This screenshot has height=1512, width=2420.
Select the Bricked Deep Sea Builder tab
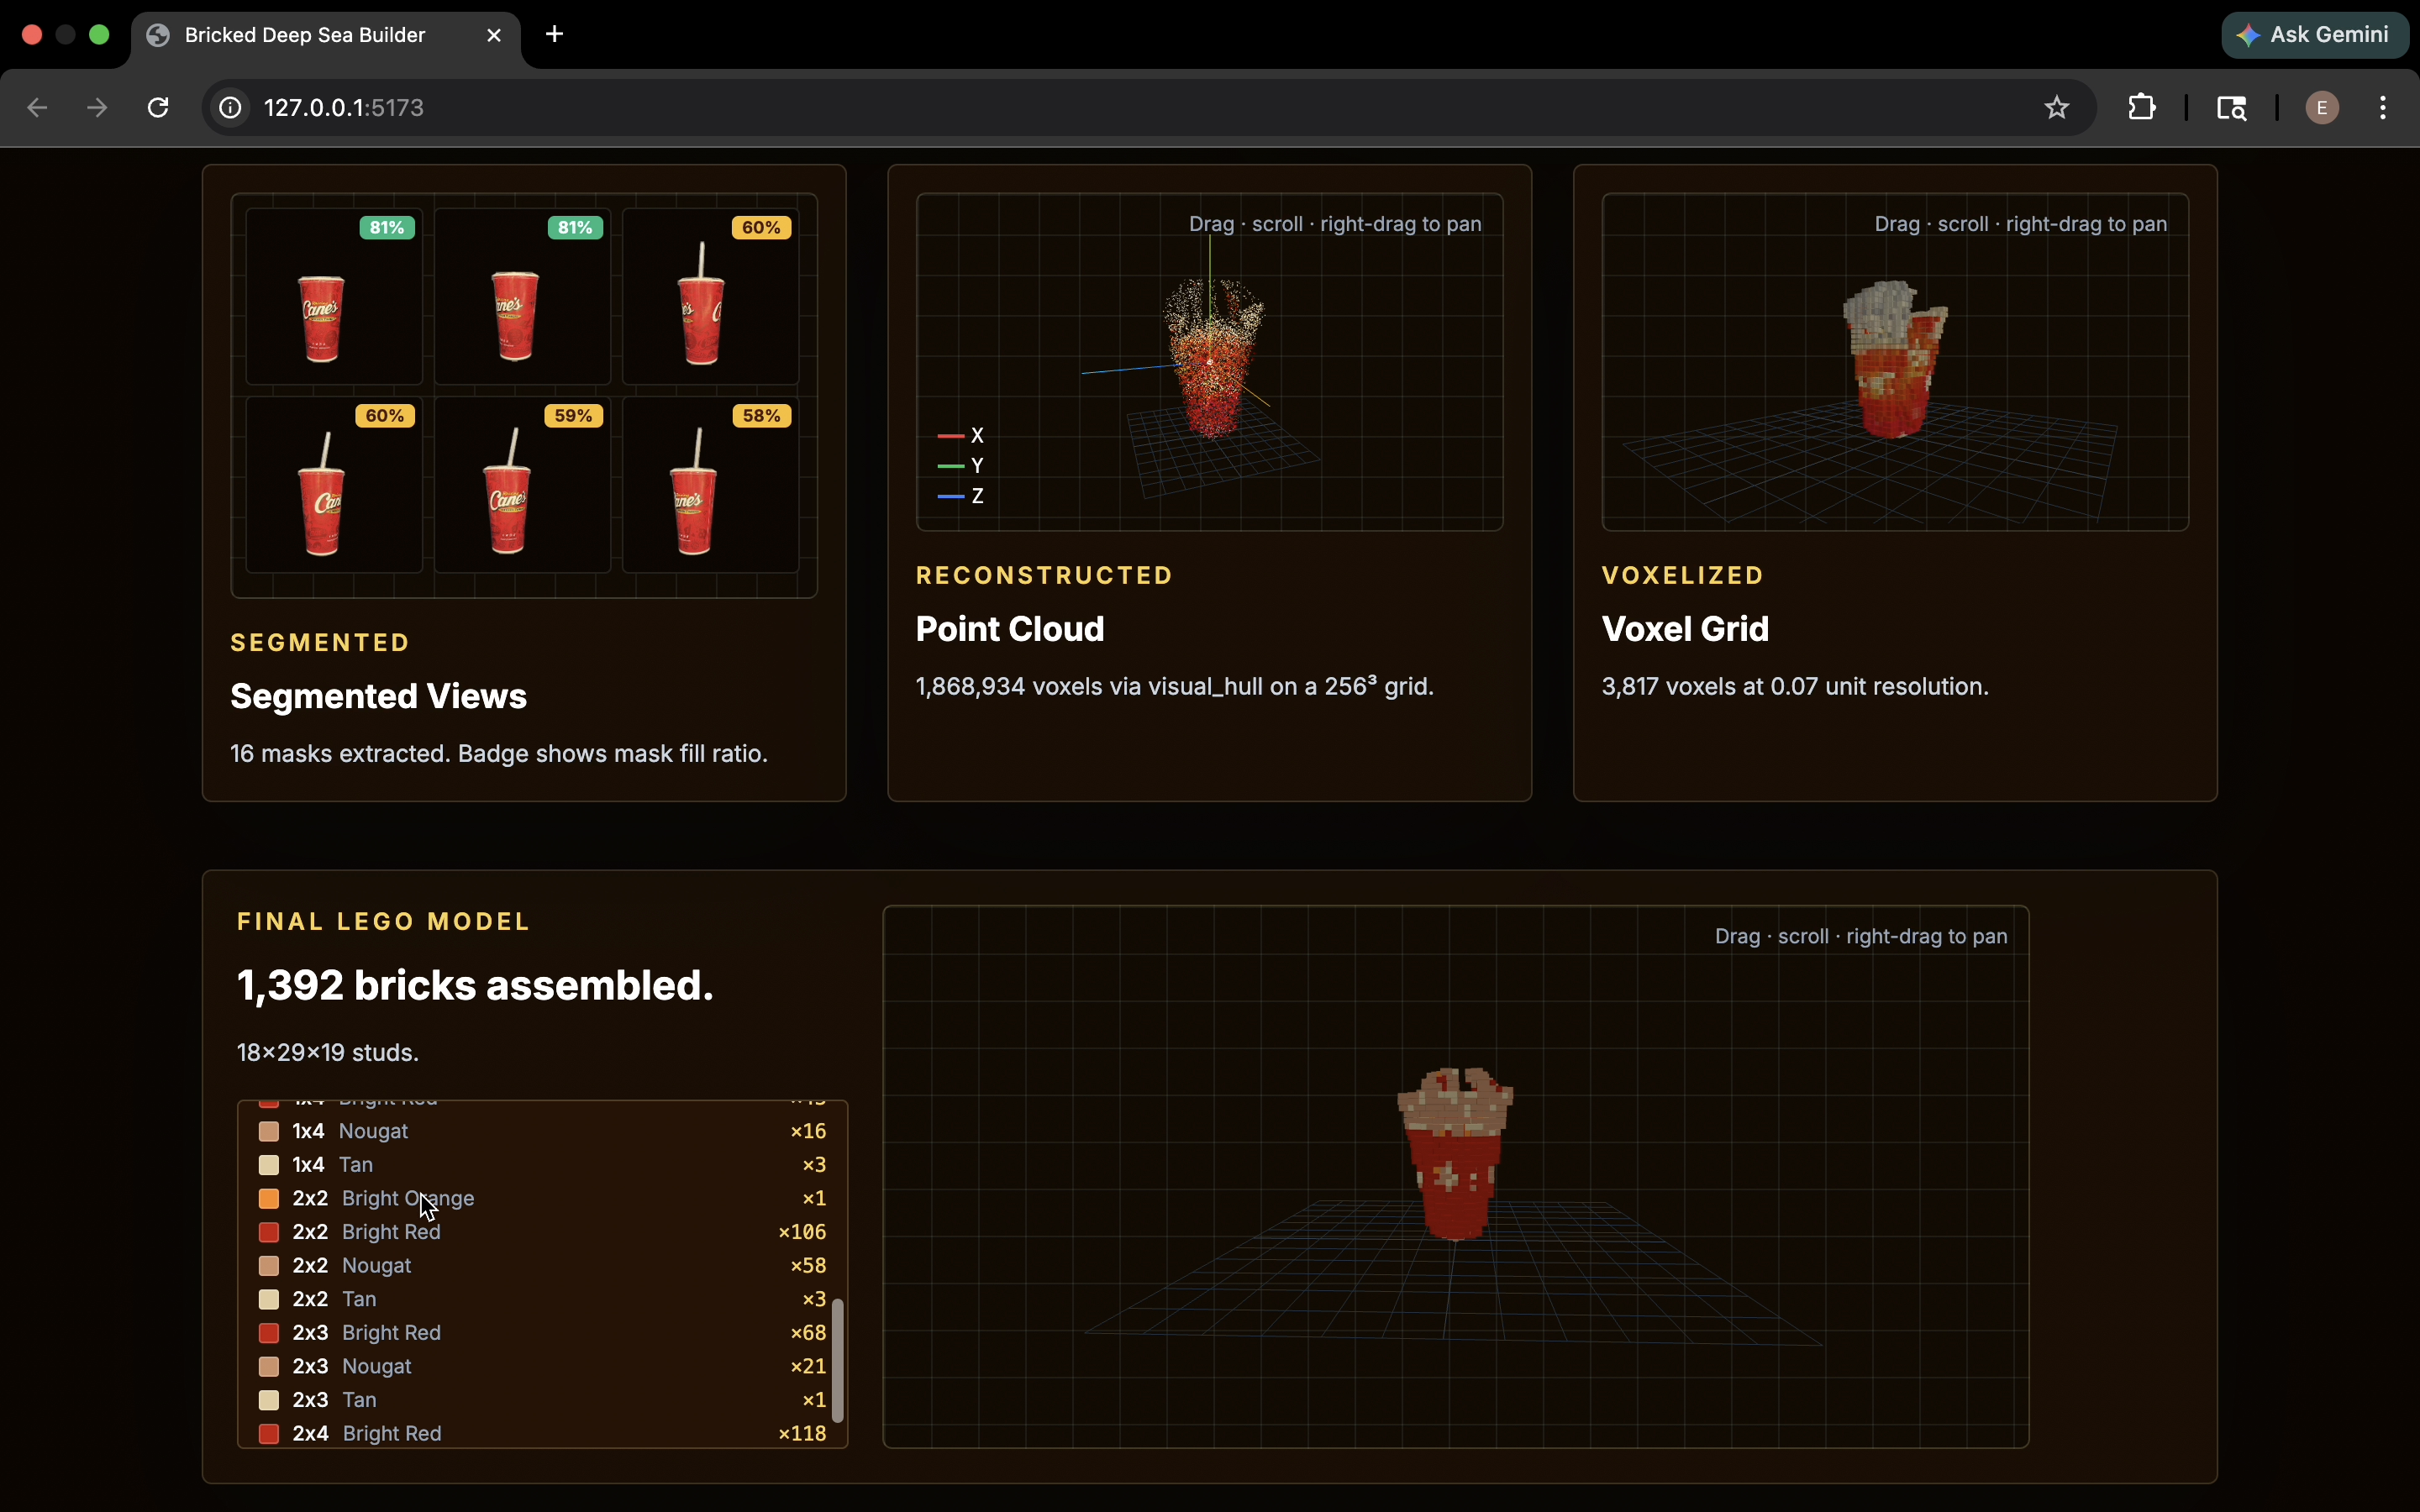305,35
